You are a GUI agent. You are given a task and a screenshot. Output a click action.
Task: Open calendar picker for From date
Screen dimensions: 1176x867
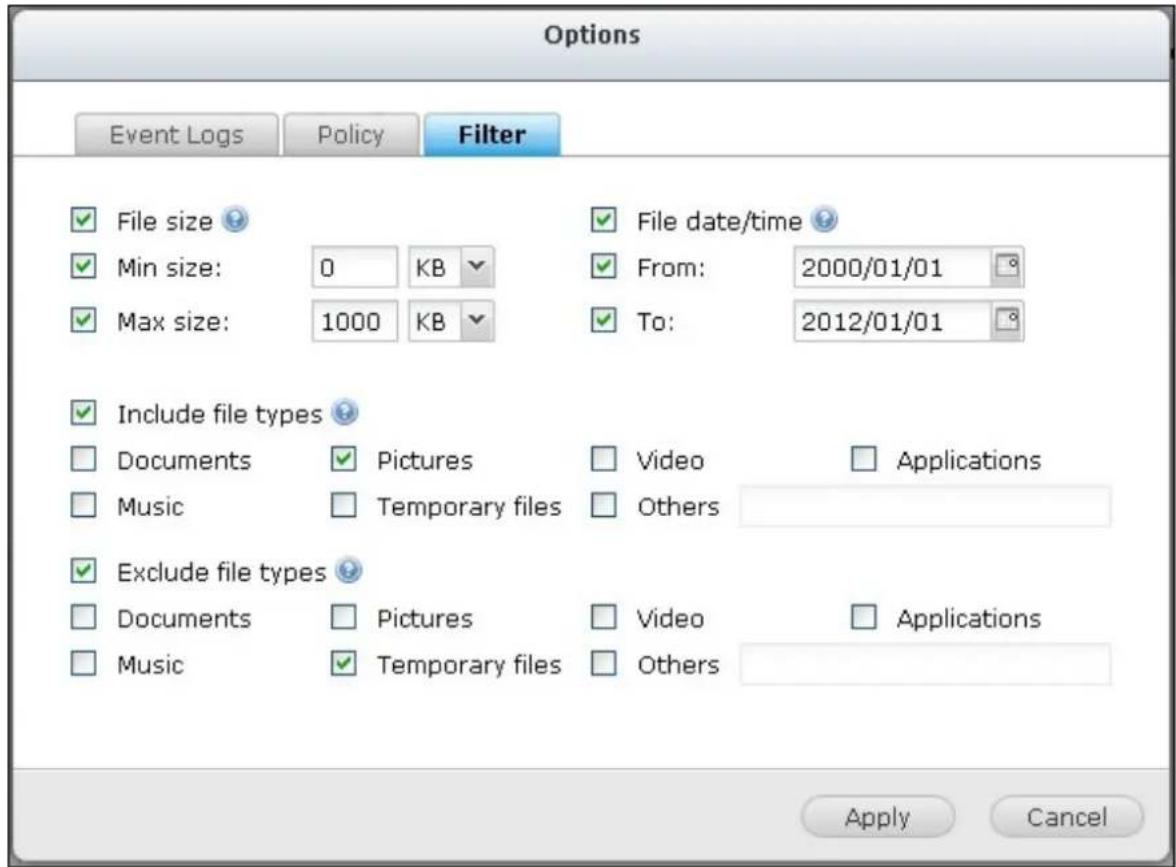click(1006, 266)
